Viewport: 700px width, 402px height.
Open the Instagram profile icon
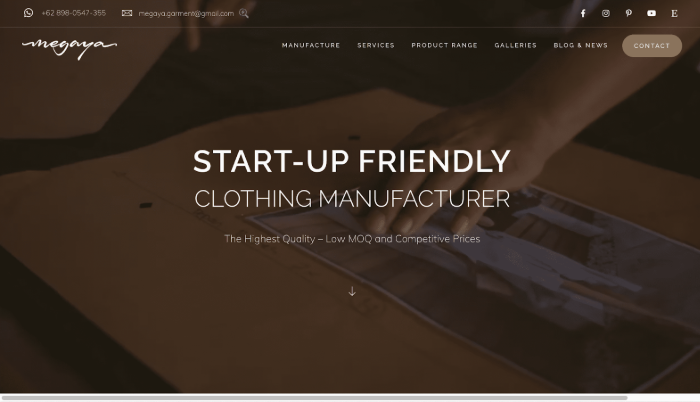click(606, 13)
